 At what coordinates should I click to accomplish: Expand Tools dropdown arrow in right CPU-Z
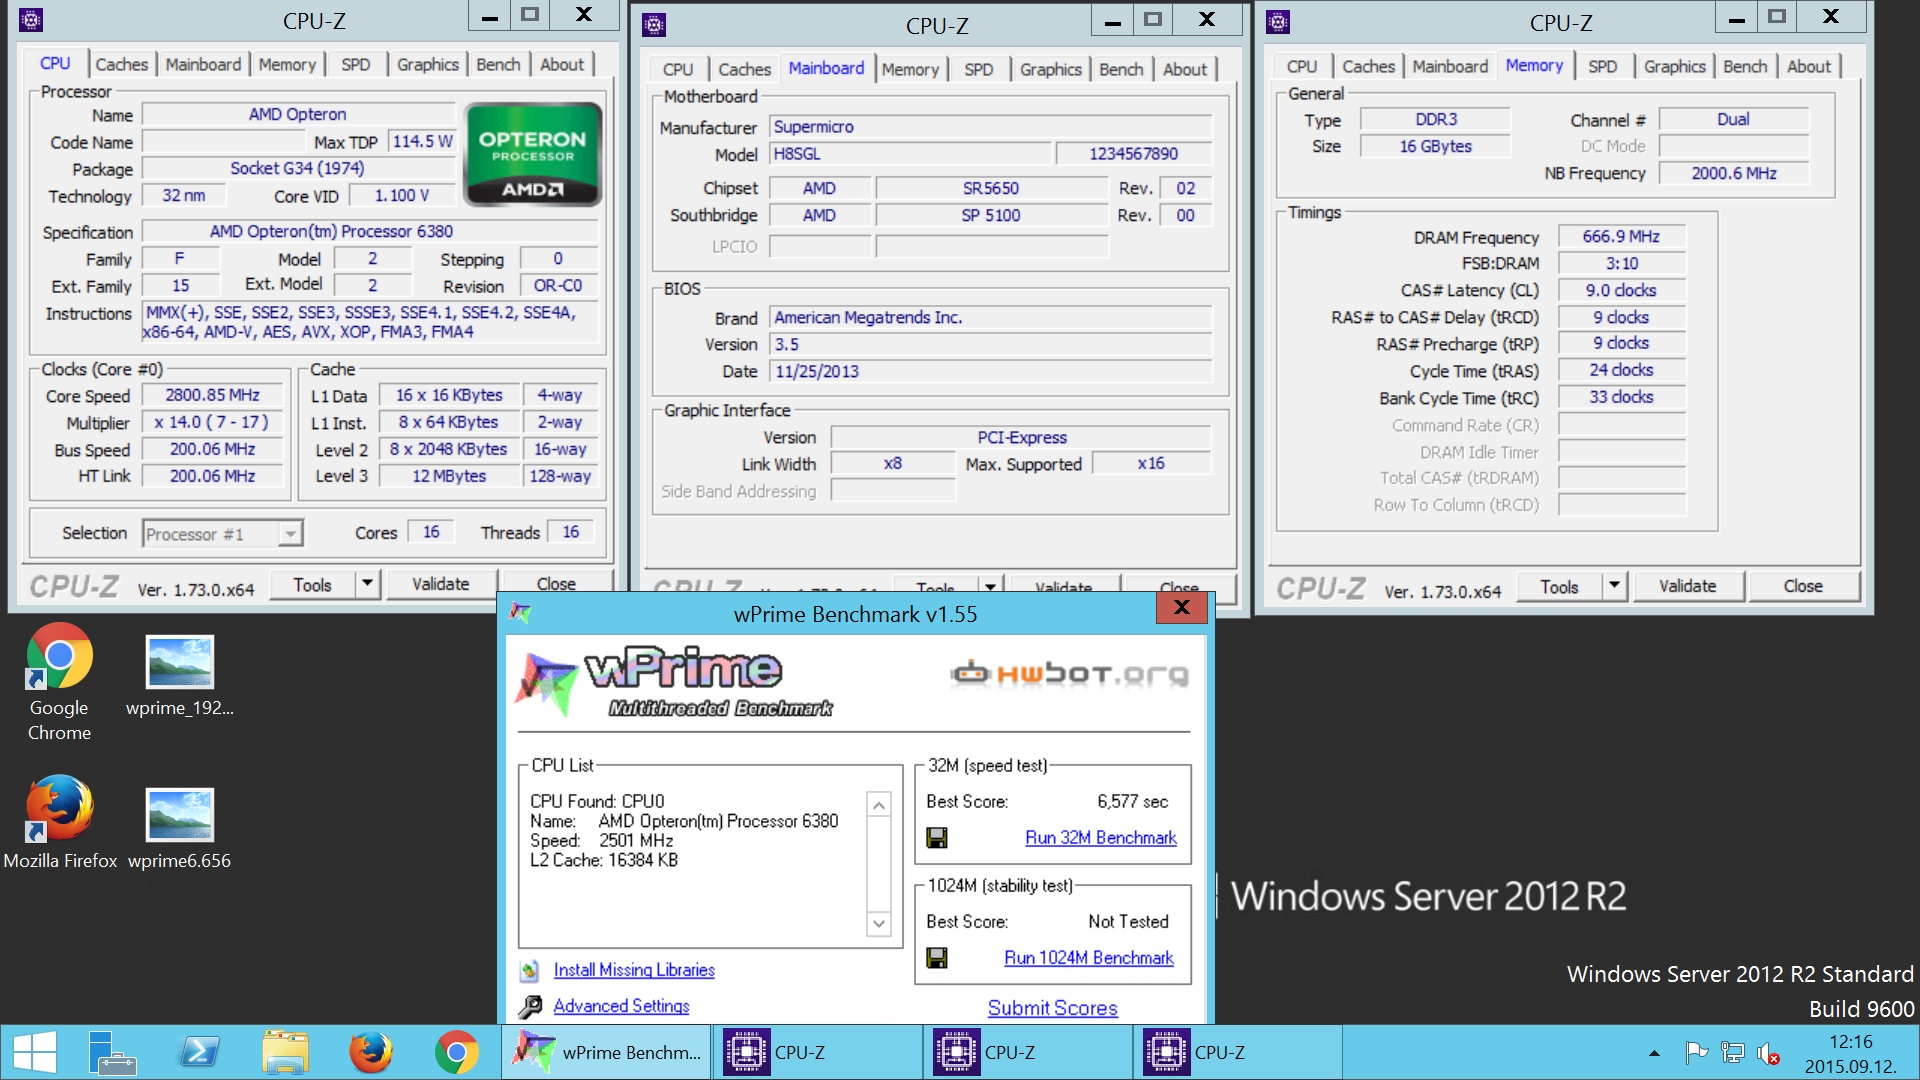(1614, 586)
